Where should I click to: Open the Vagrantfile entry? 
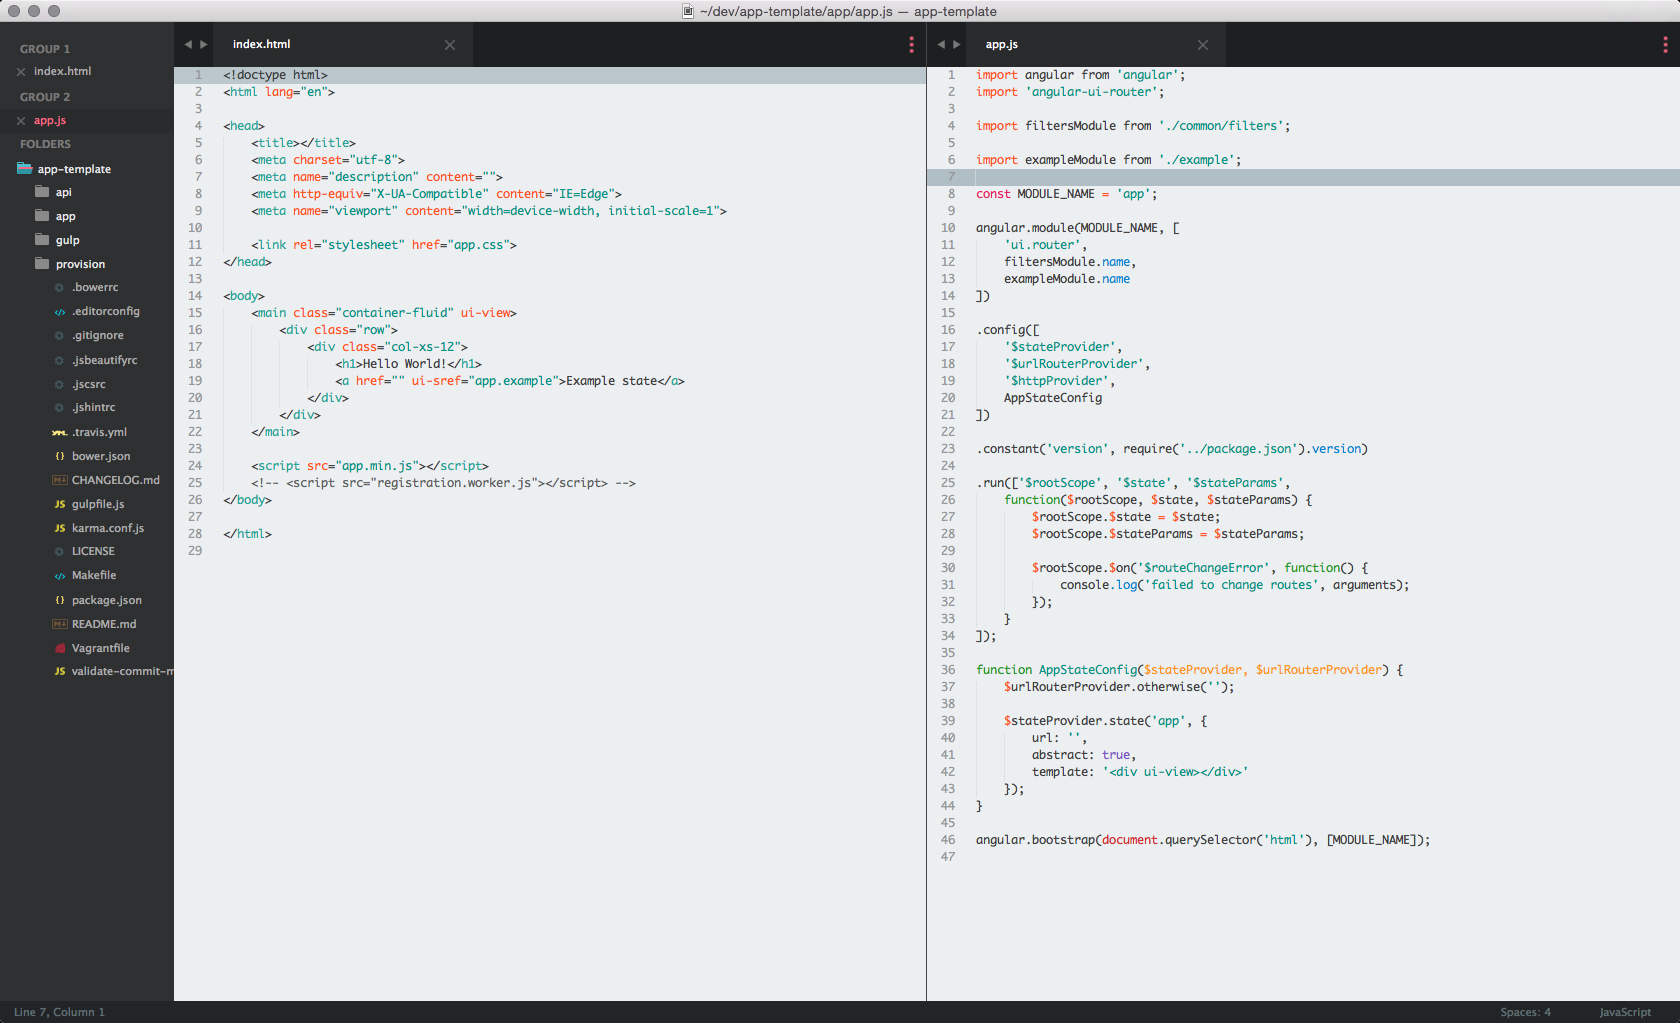101,648
